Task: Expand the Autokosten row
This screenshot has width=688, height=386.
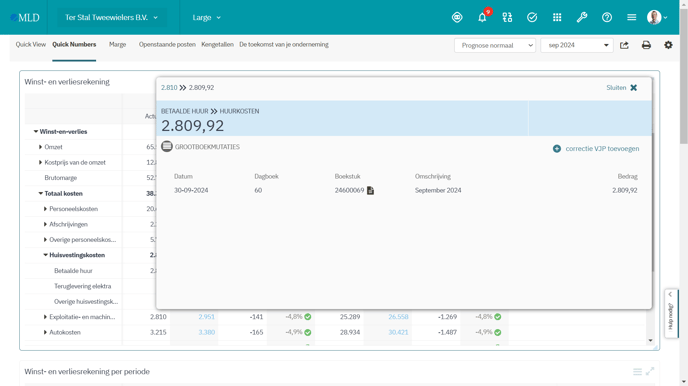Action: pyautogui.click(x=45, y=332)
